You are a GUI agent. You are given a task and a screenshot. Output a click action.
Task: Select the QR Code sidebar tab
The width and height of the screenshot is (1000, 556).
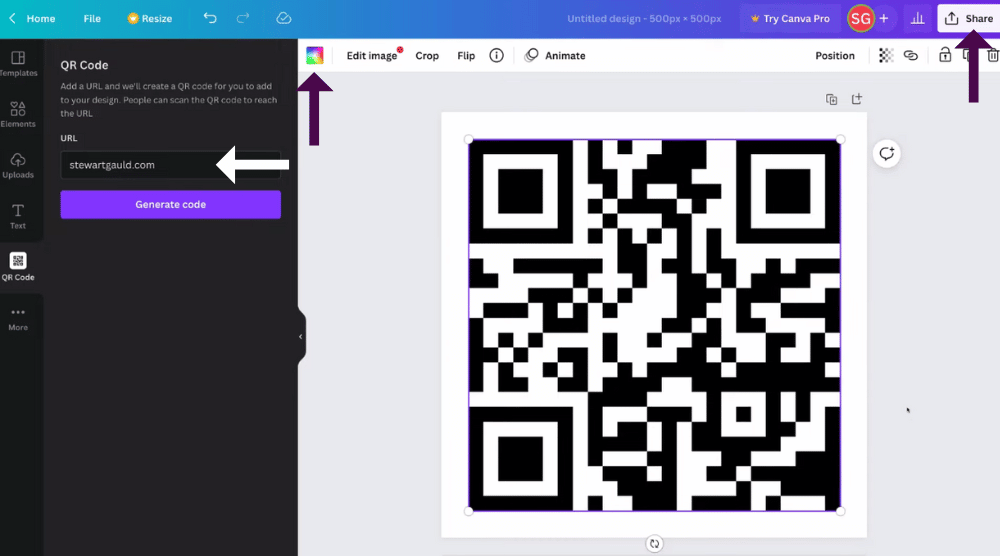18,267
